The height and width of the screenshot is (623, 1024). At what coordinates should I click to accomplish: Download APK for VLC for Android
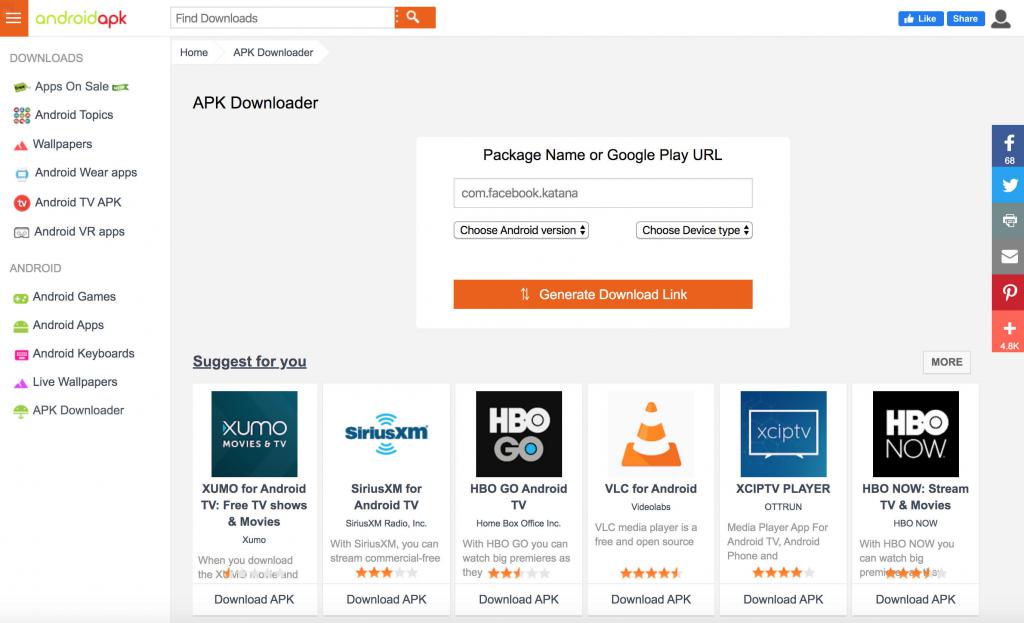pos(651,599)
